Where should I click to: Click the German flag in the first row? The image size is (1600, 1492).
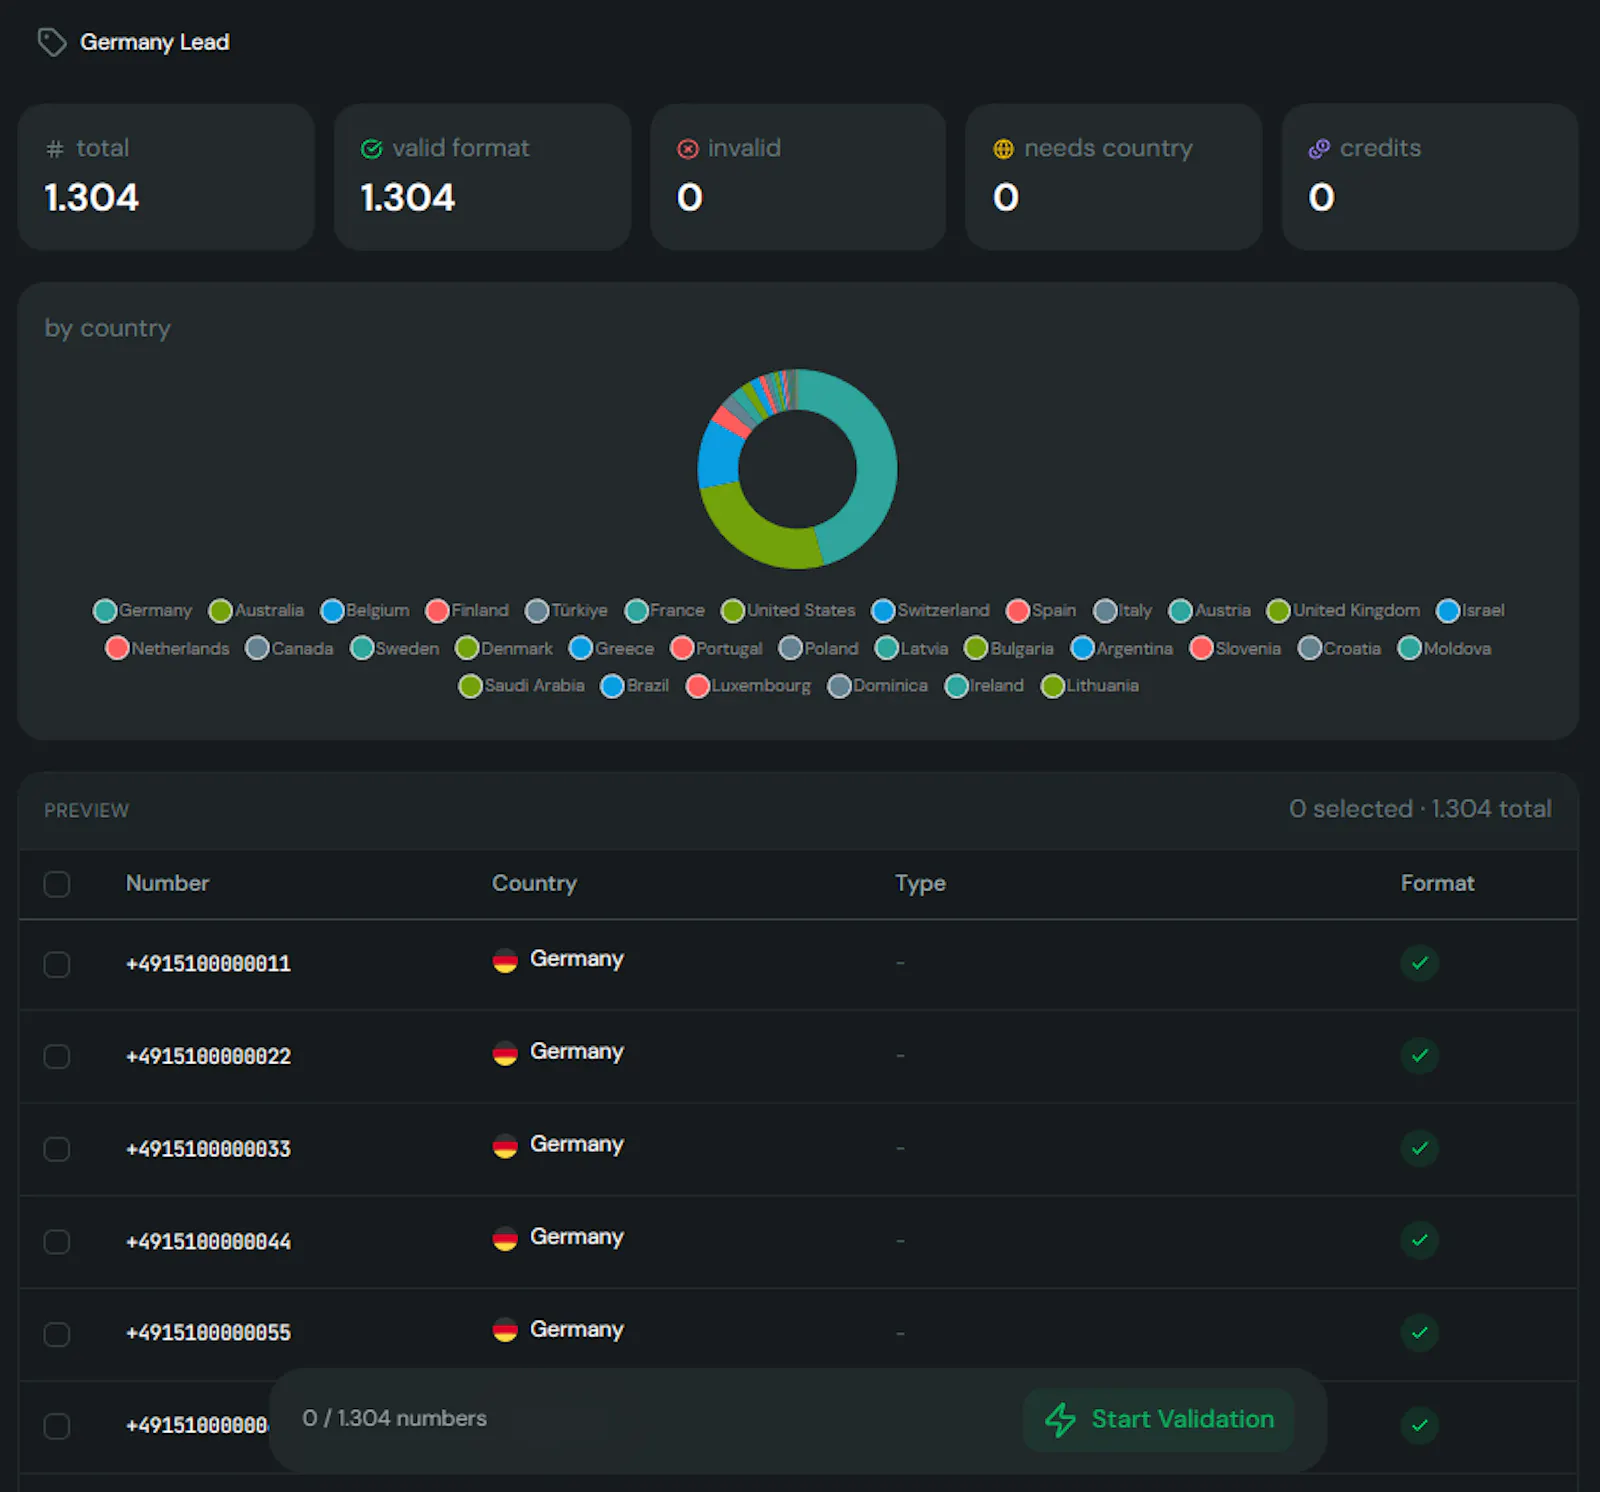[505, 961]
